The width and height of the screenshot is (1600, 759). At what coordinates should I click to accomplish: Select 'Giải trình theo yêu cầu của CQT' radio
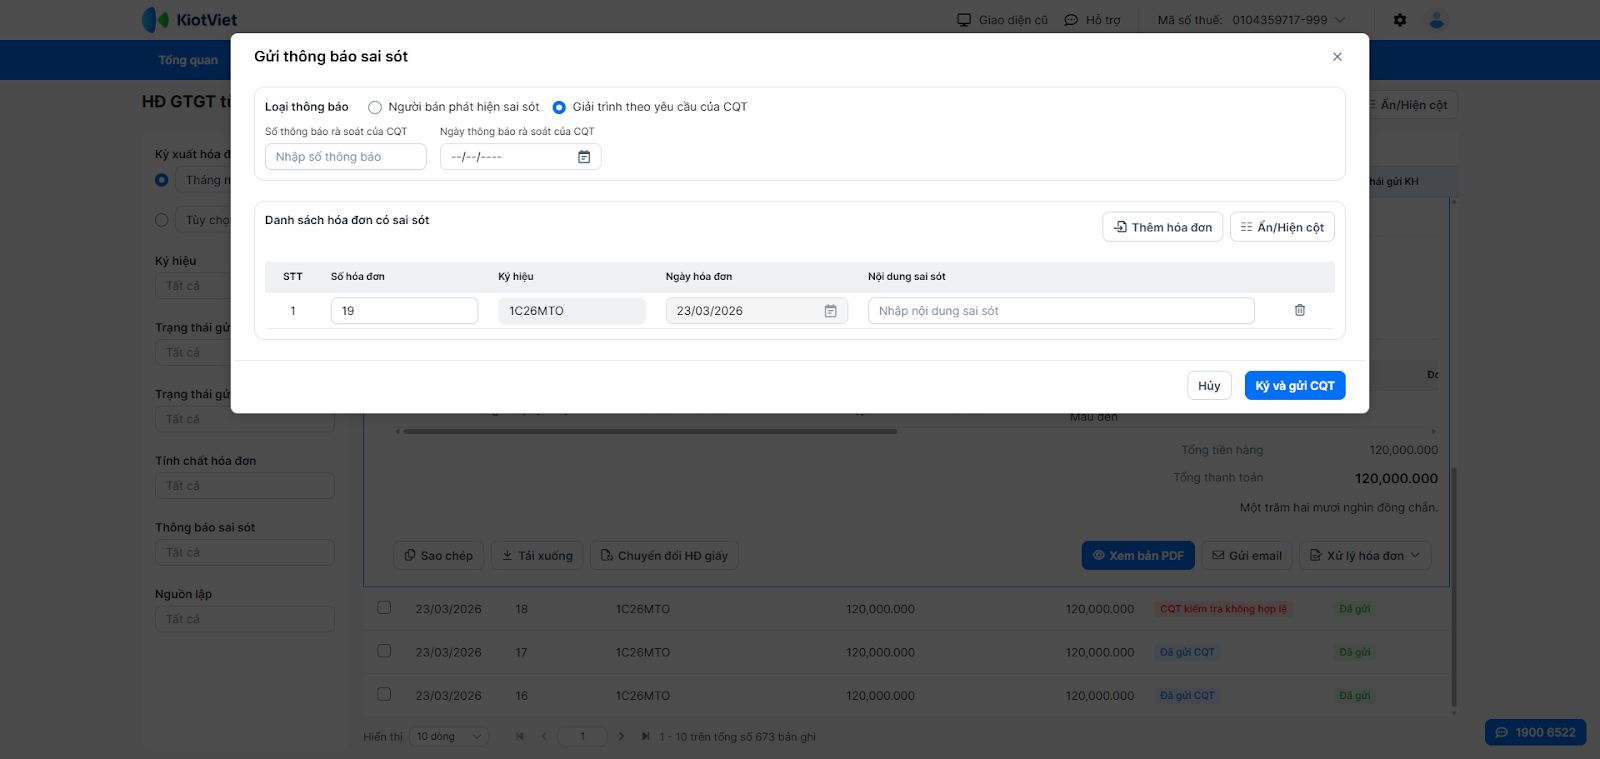tap(559, 107)
